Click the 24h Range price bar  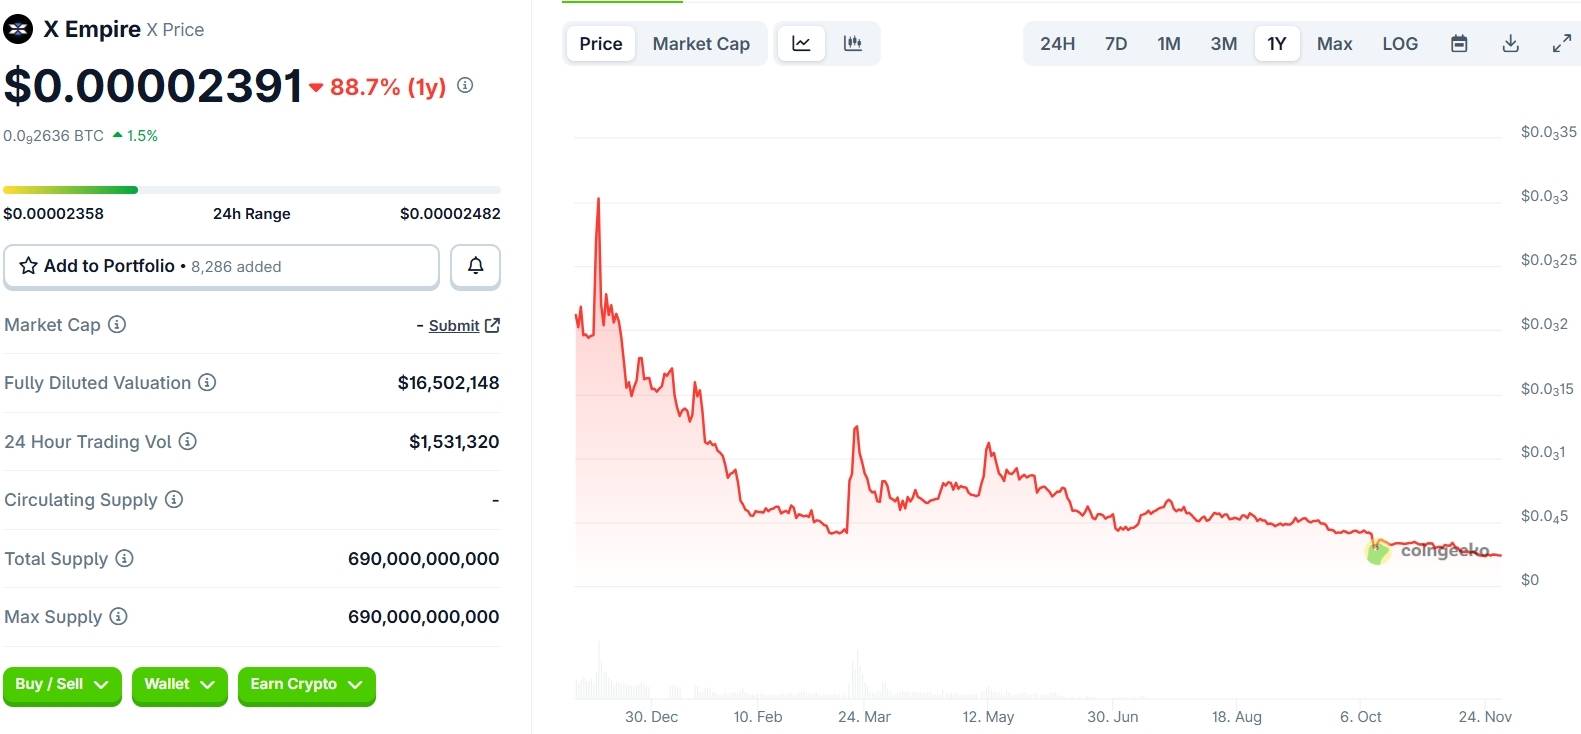click(x=251, y=190)
